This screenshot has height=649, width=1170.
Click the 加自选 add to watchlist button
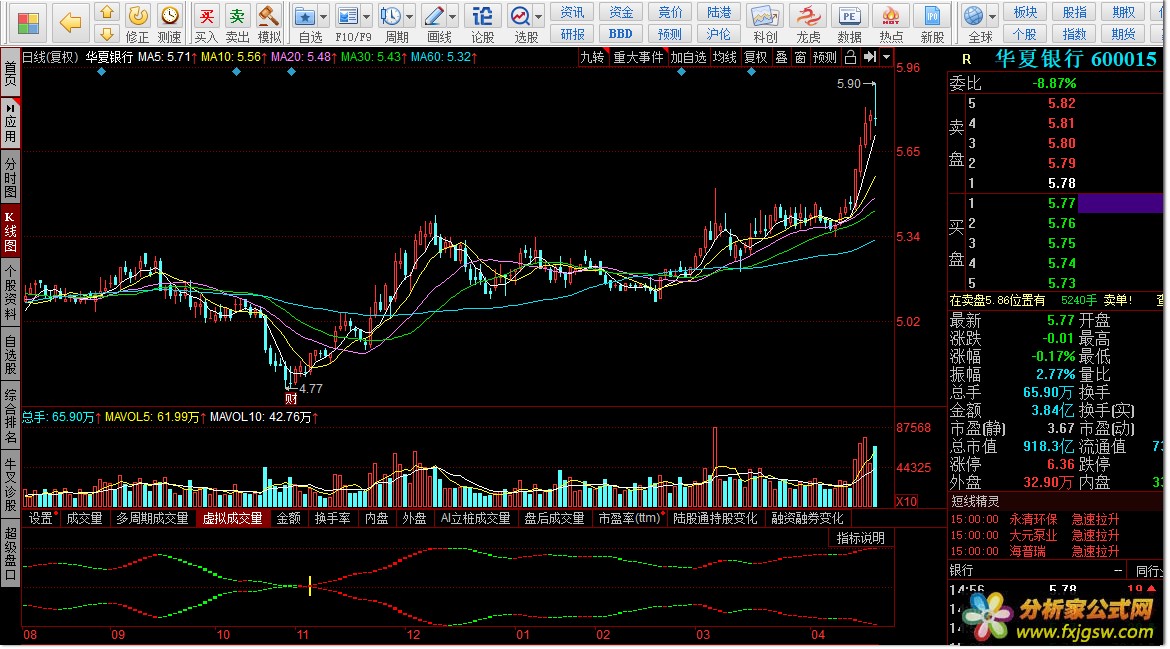(688, 57)
